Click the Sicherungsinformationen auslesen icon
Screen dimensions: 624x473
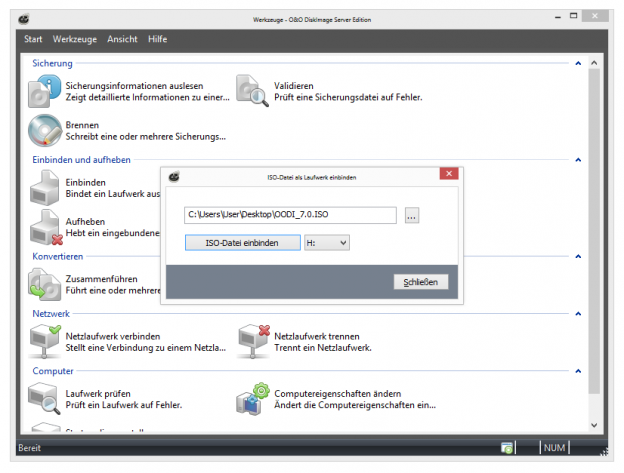tap(44, 91)
